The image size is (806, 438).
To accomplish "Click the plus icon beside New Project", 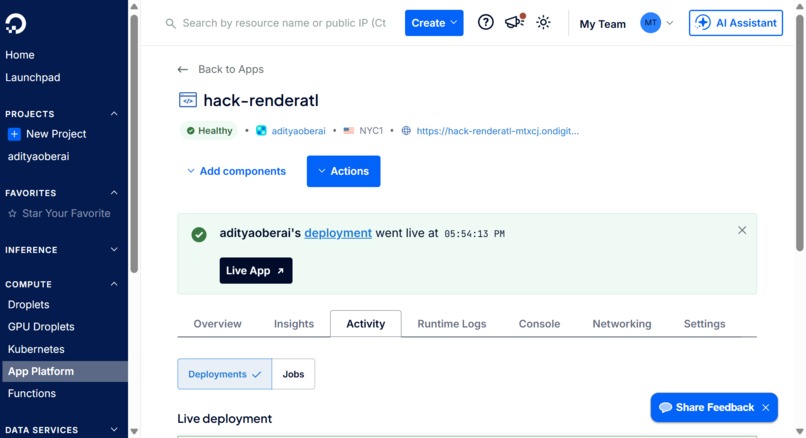I will coord(14,134).
